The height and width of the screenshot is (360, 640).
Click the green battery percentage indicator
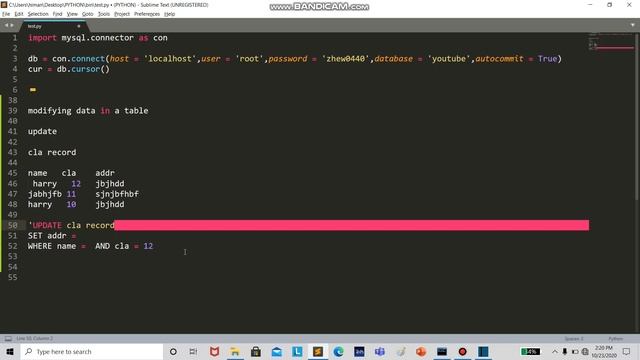pyautogui.click(x=530, y=351)
